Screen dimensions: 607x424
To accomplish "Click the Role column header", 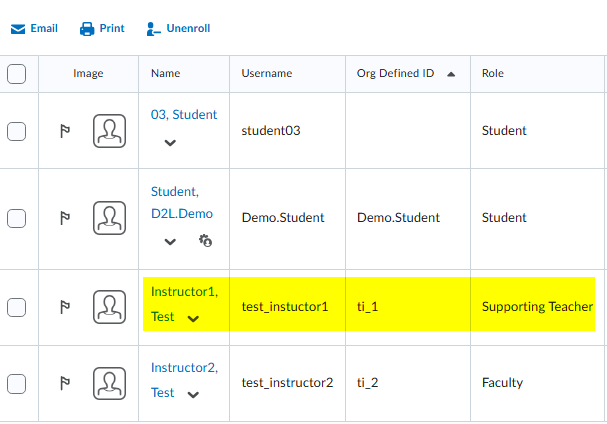I will click(493, 73).
